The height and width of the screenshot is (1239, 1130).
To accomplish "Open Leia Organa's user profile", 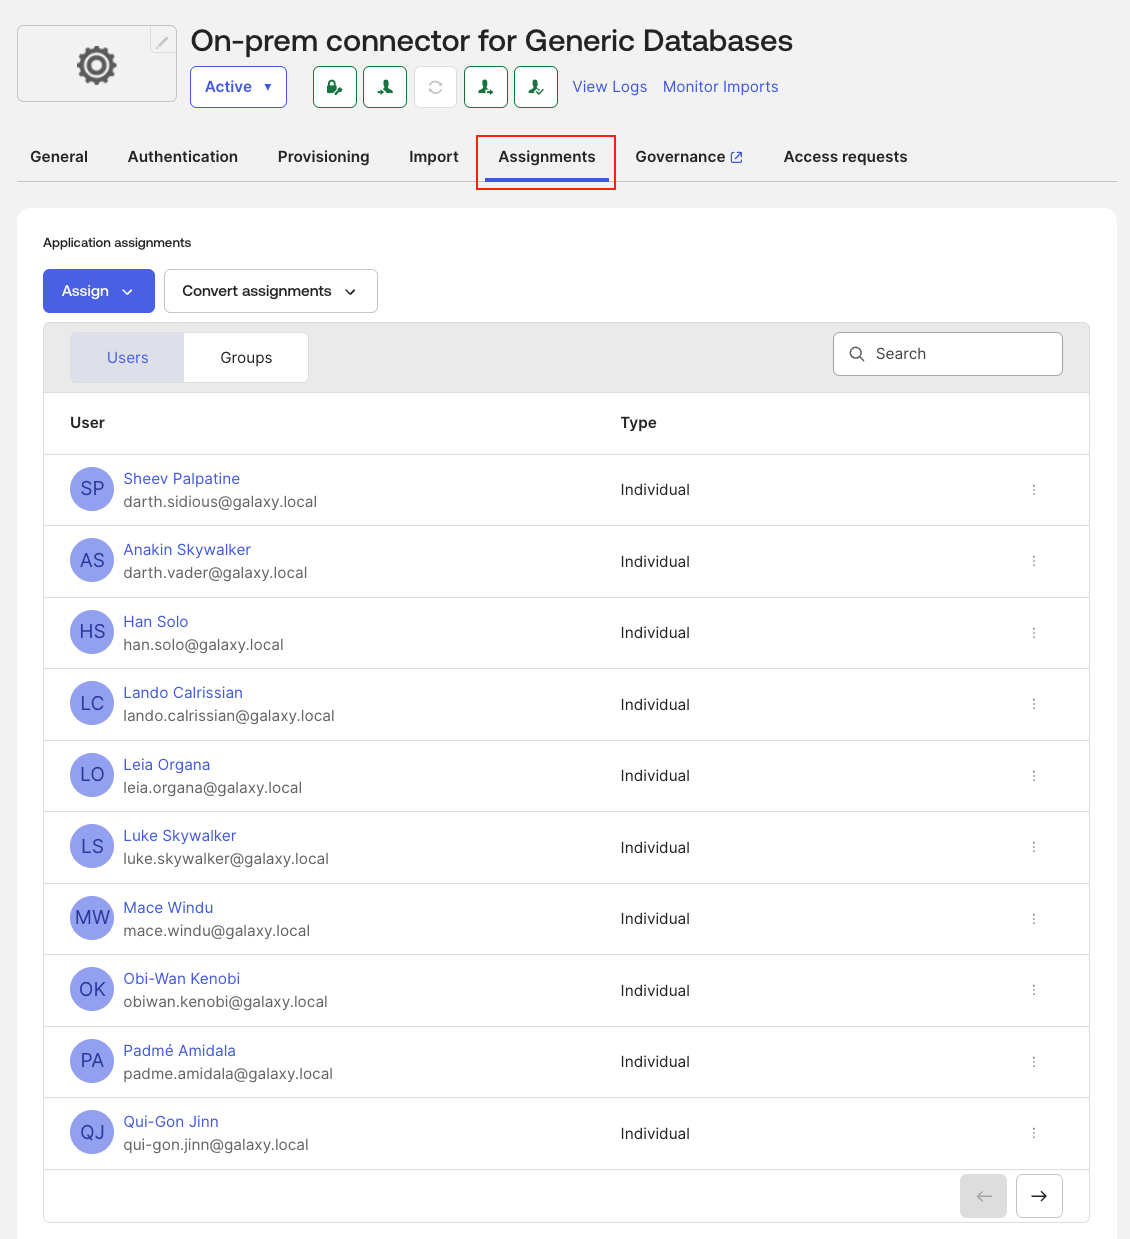I will pyautogui.click(x=166, y=764).
